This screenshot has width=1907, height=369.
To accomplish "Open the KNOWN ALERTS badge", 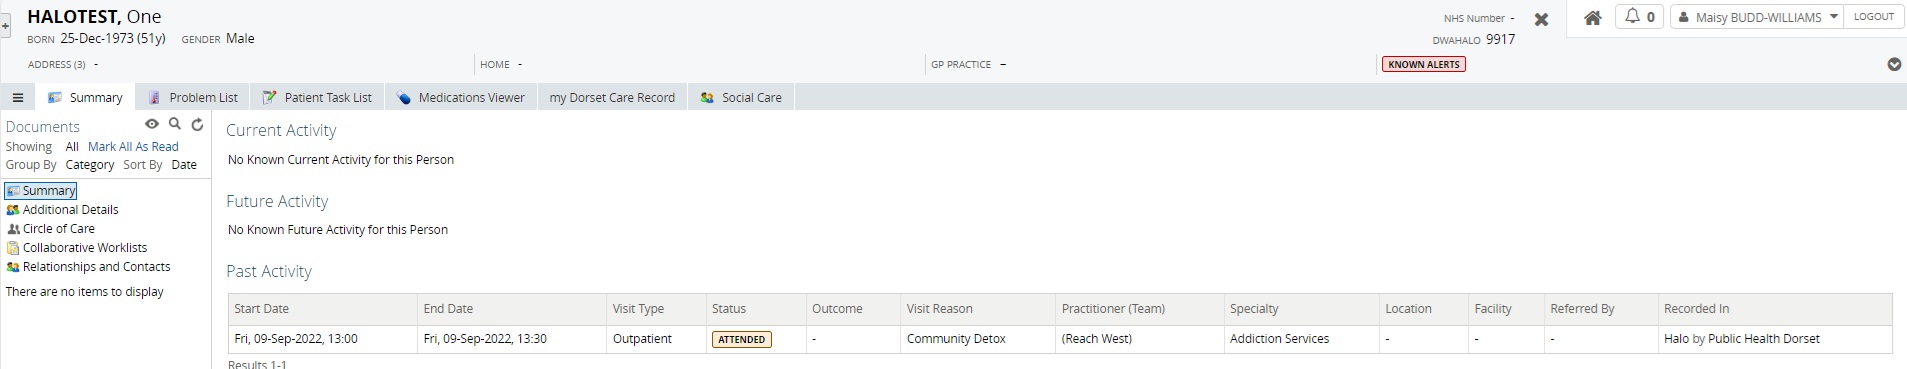I will click(1424, 64).
